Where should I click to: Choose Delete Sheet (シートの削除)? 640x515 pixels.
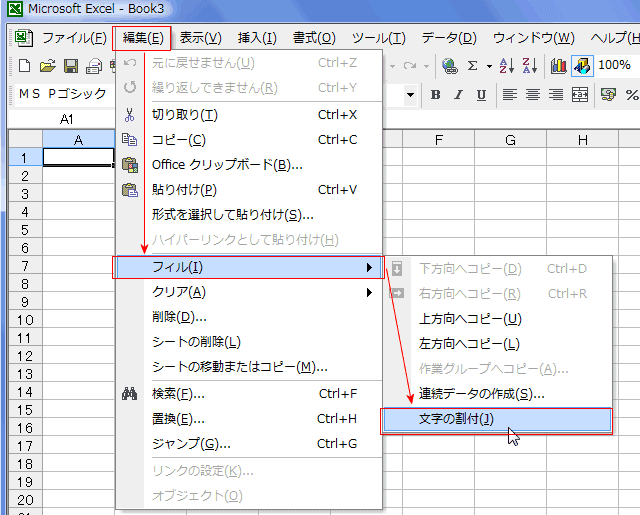click(249, 342)
